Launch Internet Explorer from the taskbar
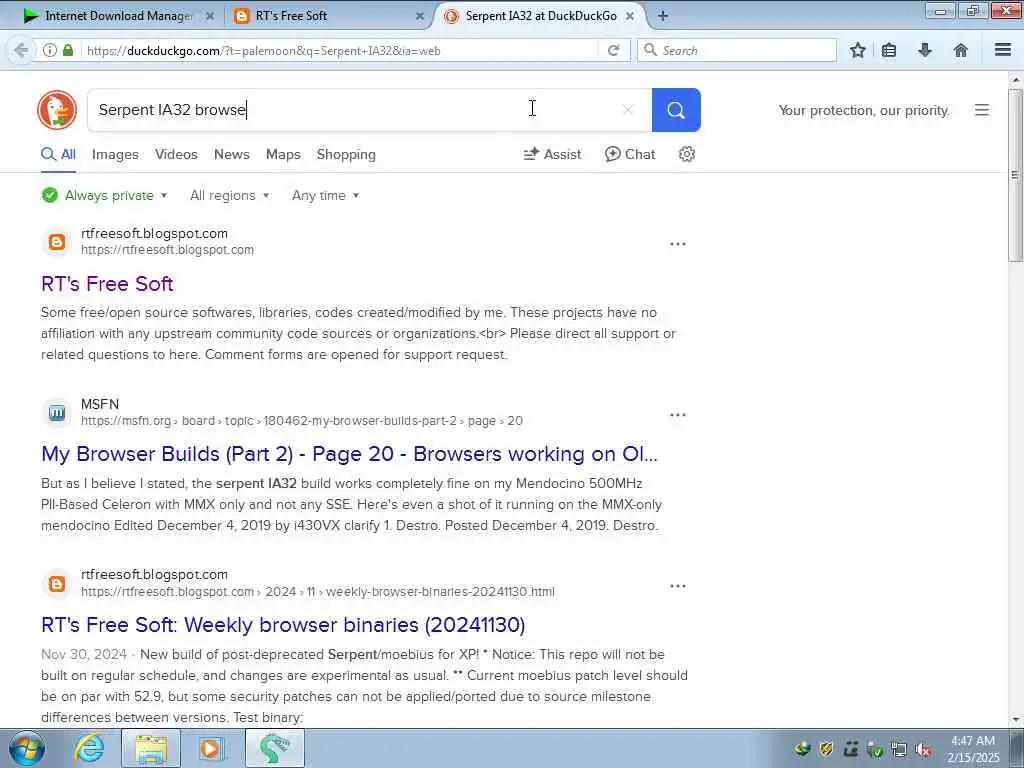Viewport: 1024px width, 768px height. (x=88, y=748)
